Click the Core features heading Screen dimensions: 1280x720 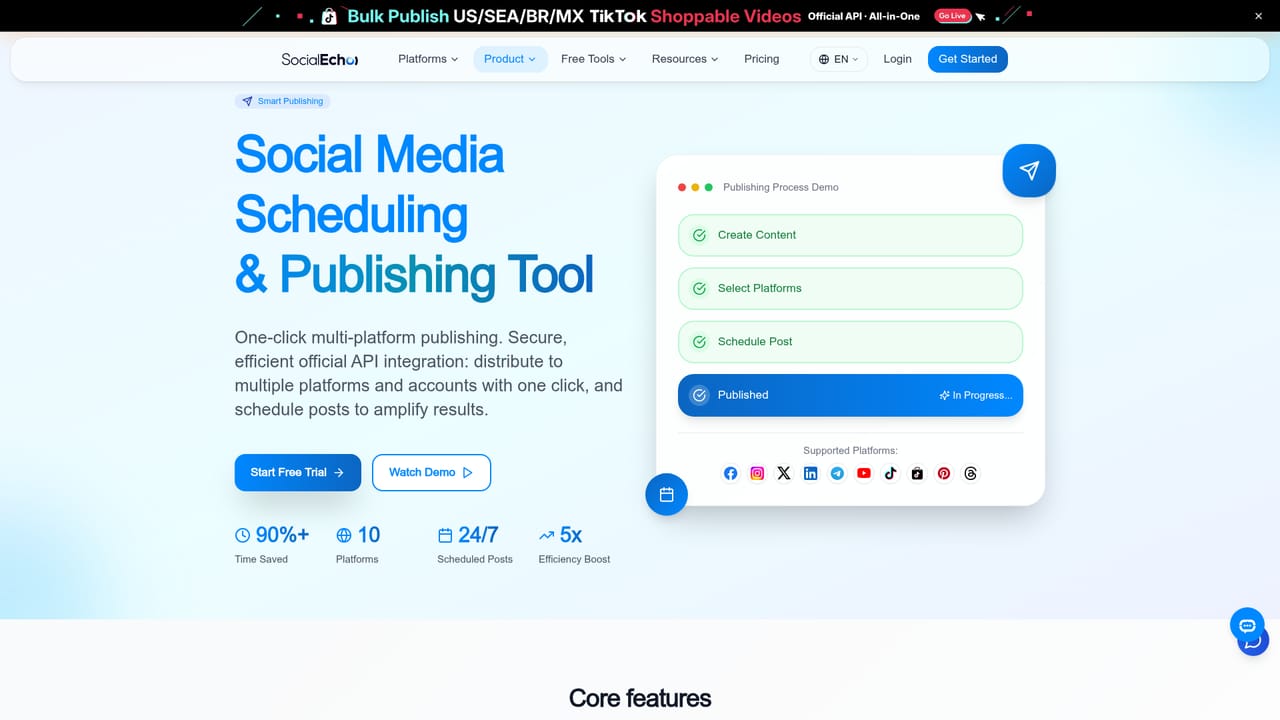[640, 698]
